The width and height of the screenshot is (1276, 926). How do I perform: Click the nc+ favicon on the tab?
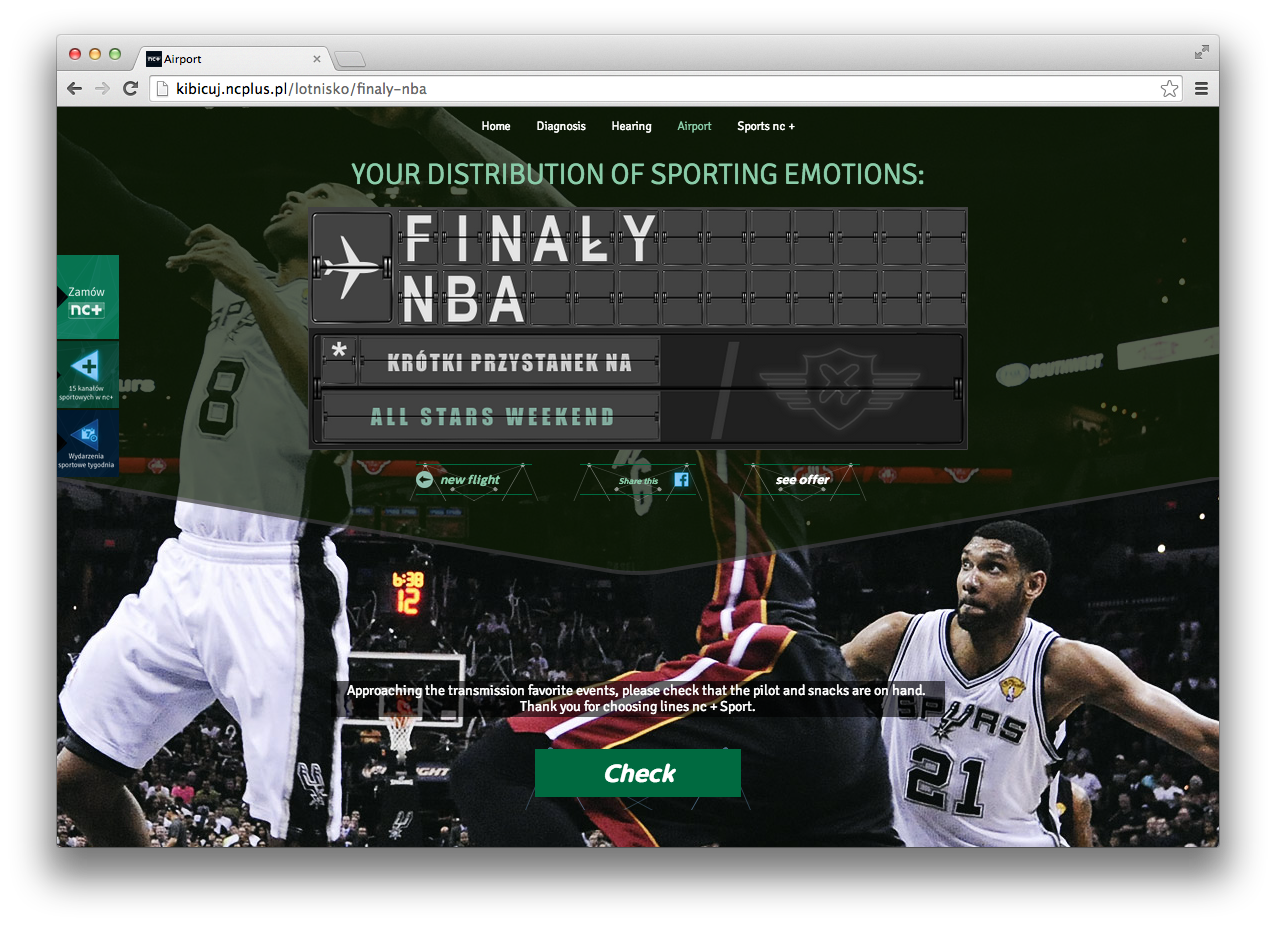[154, 59]
